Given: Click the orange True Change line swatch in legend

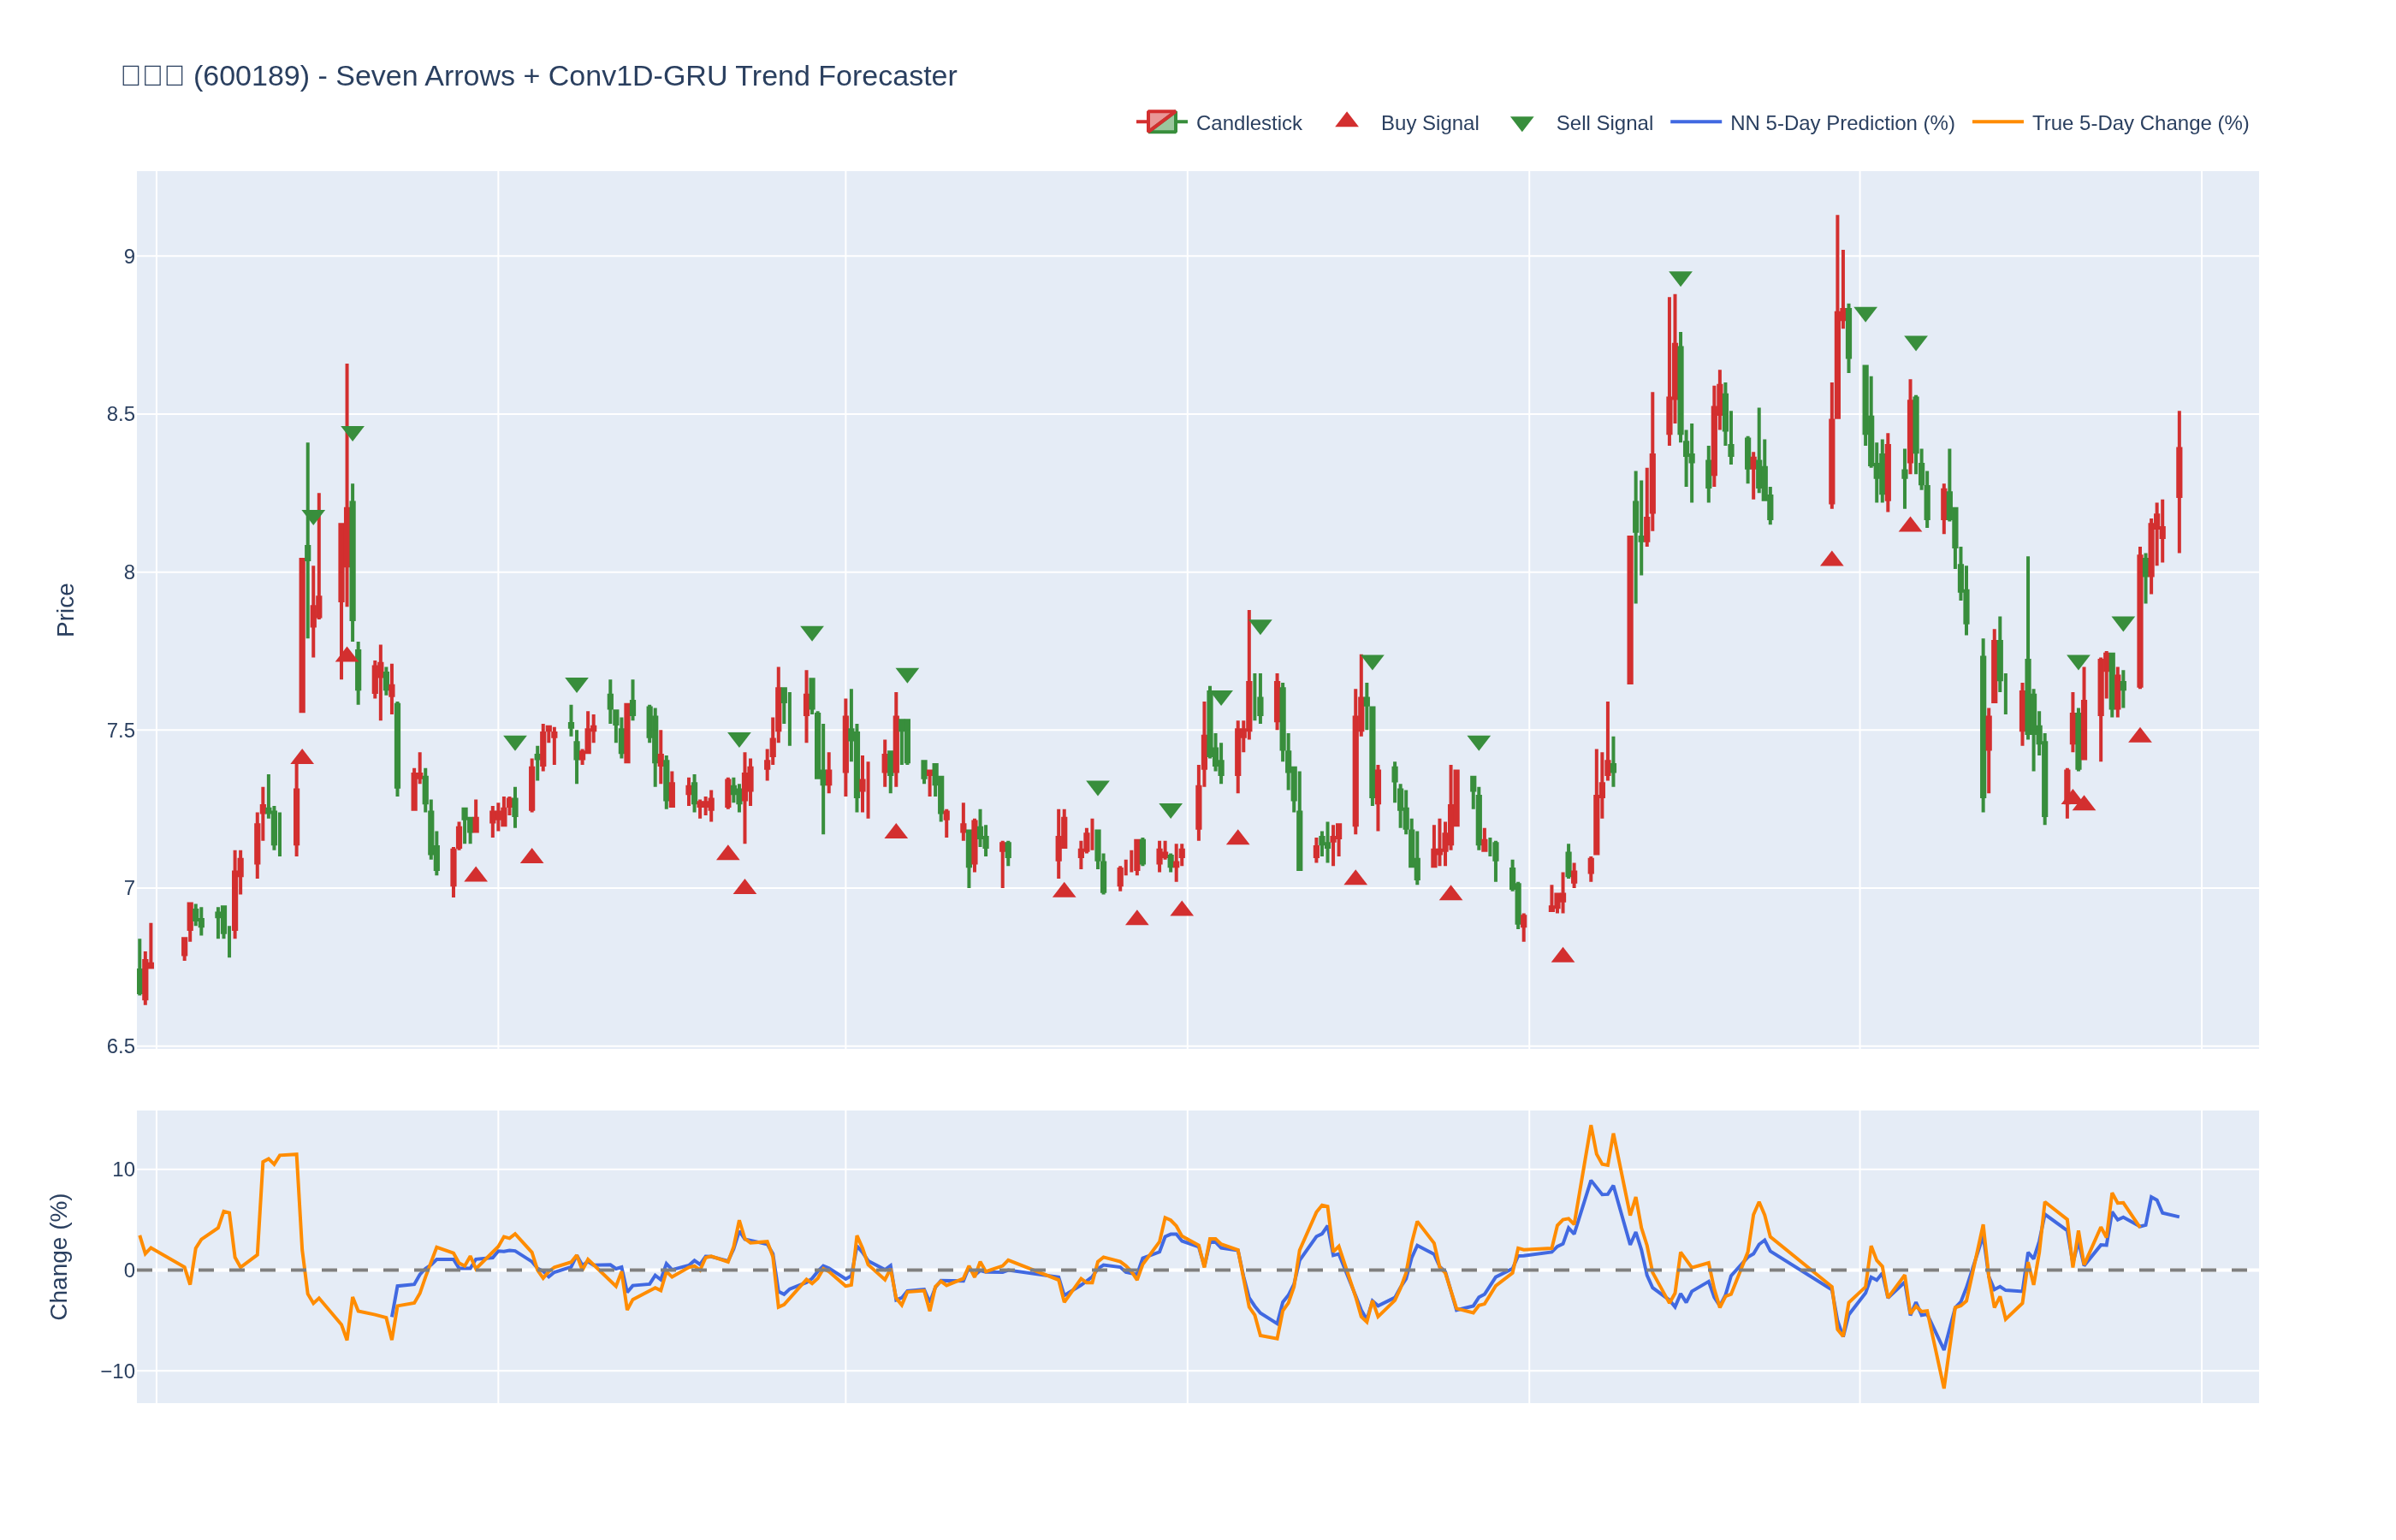Looking at the screenshot, I should (x=1998, y=122).
